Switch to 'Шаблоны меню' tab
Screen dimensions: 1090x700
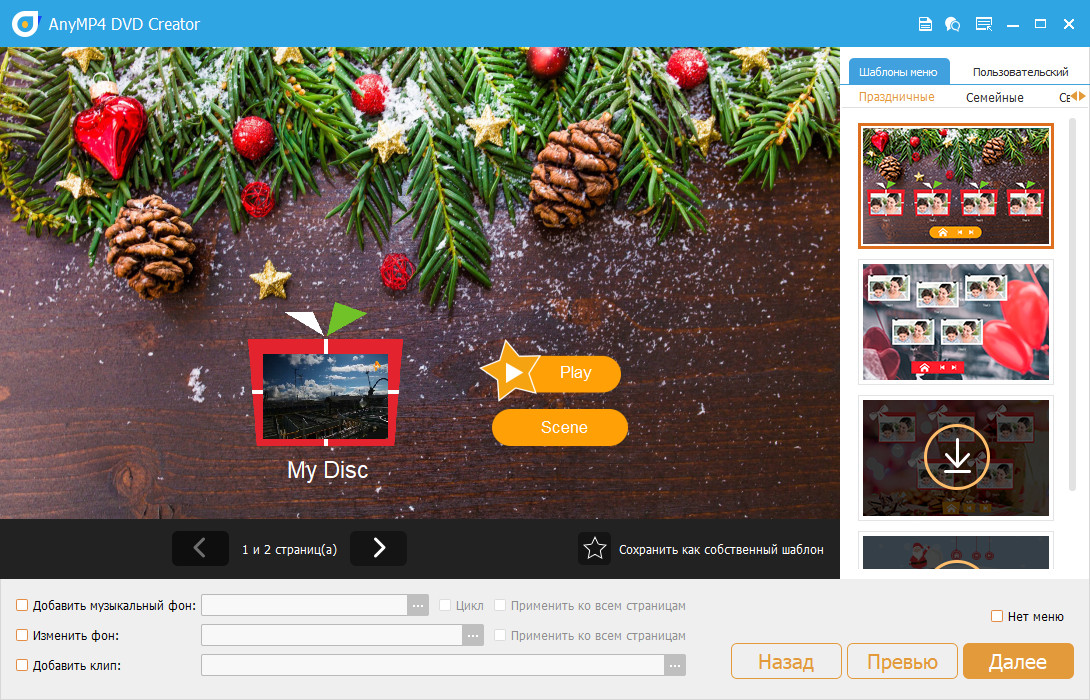click(898, 72)
